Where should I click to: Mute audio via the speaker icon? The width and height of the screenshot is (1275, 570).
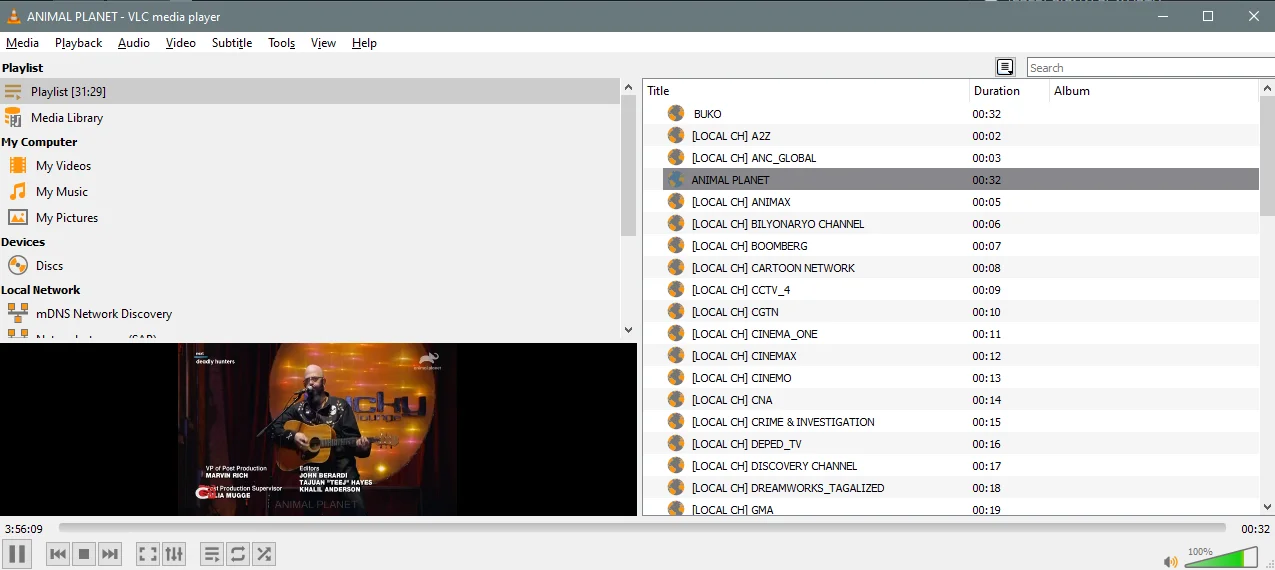coord(1171,561)
